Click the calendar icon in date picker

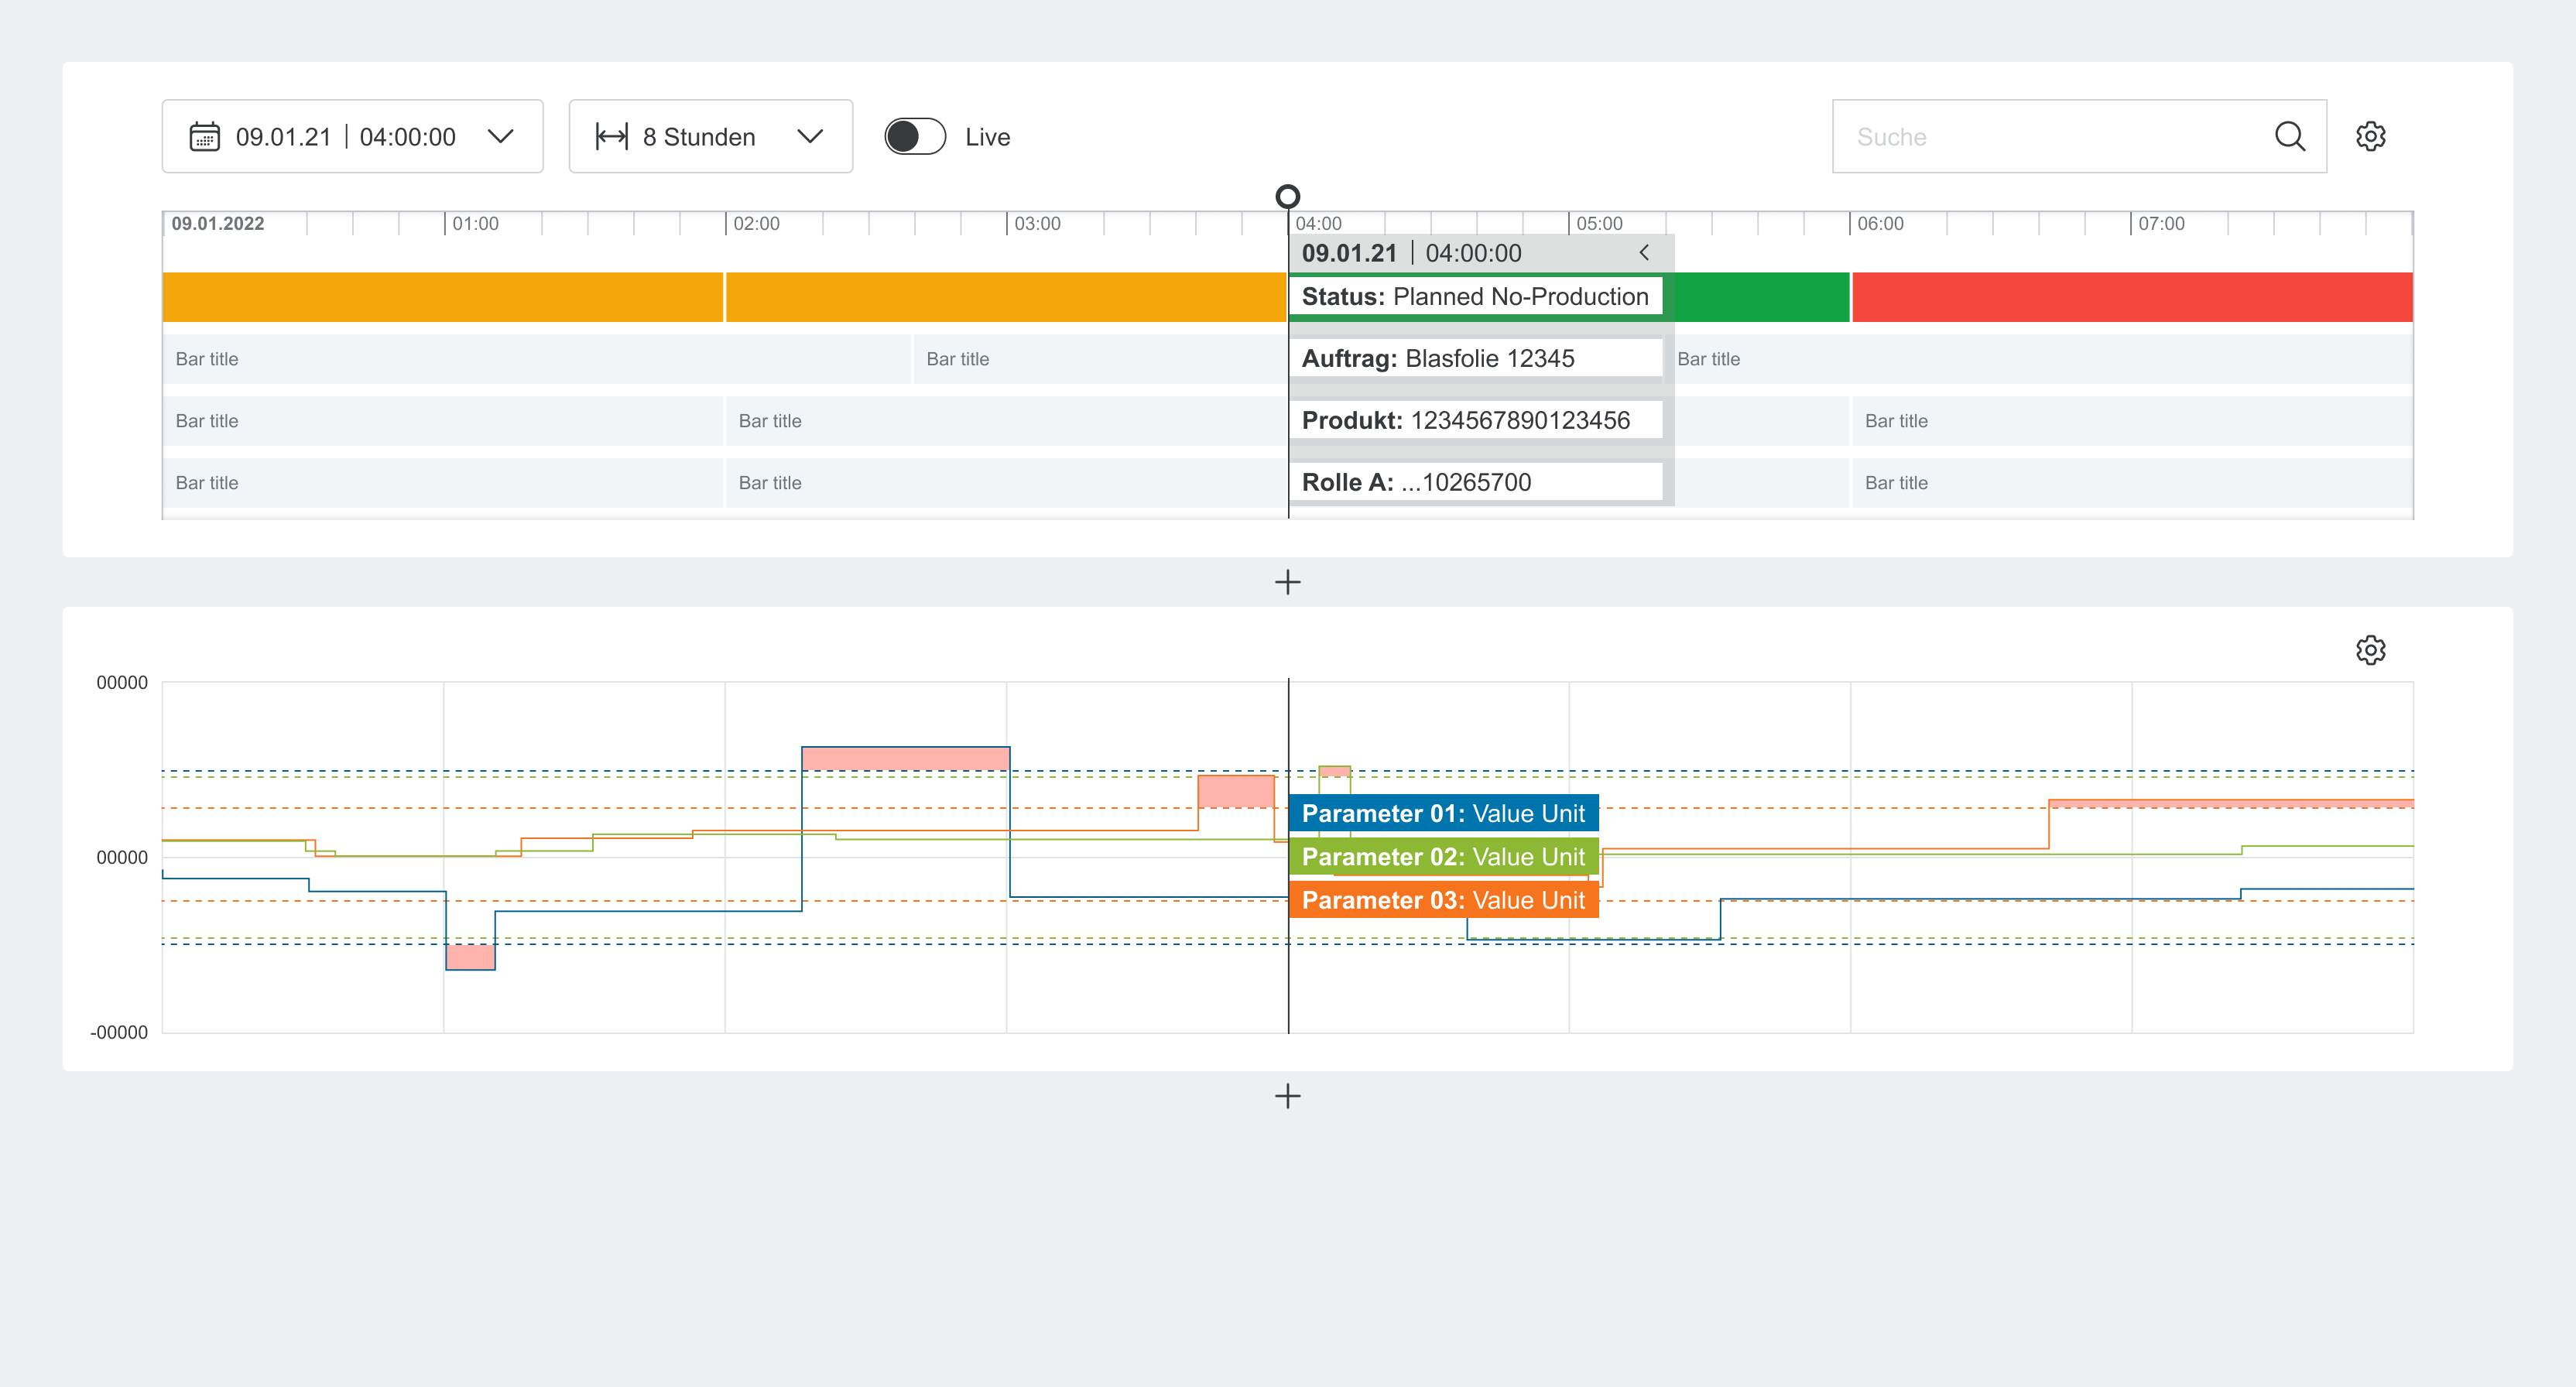click(204, 136)
